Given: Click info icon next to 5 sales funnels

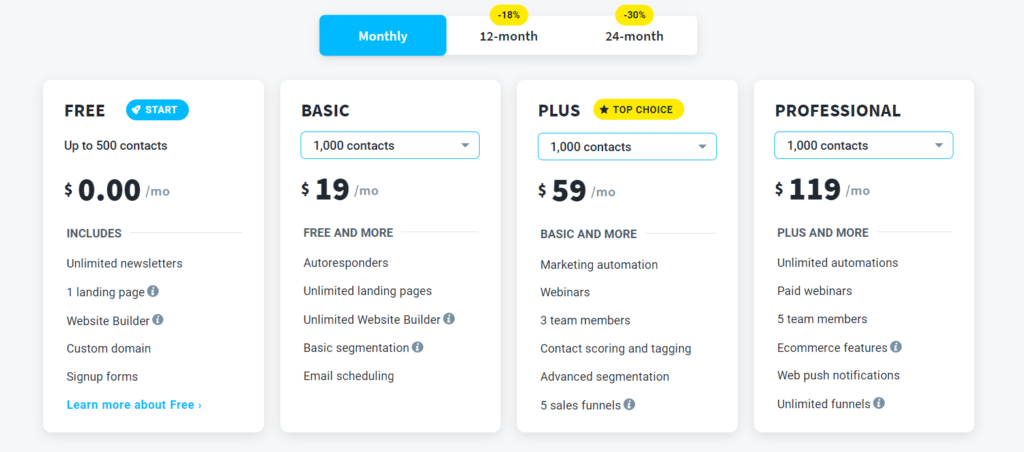Looking at the screenshot, I should coord(629,405).
